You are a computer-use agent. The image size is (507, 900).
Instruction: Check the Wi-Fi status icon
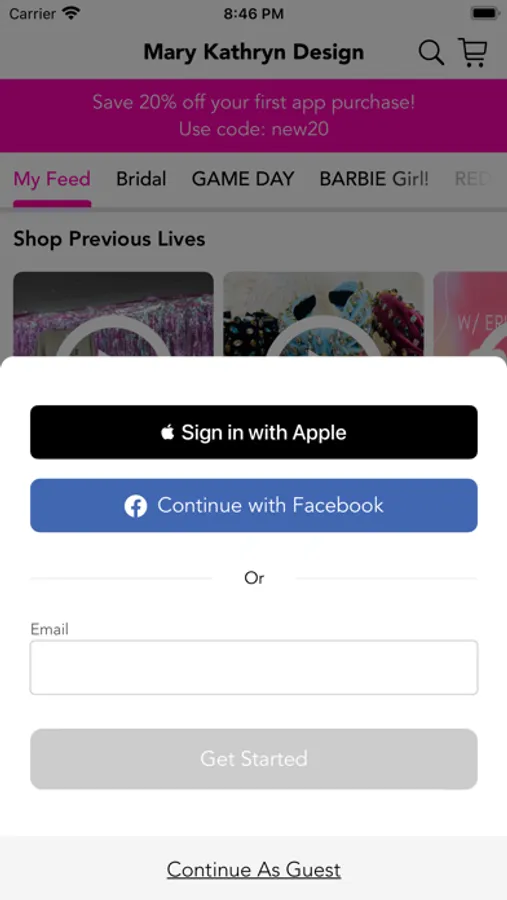click(x=71, y=13)
